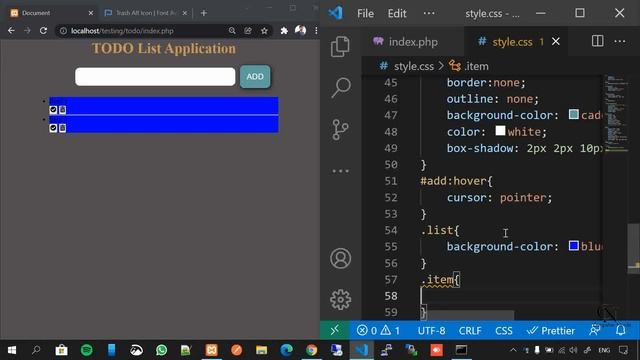Open editor More Actions ellipsis

pos(620,41)
